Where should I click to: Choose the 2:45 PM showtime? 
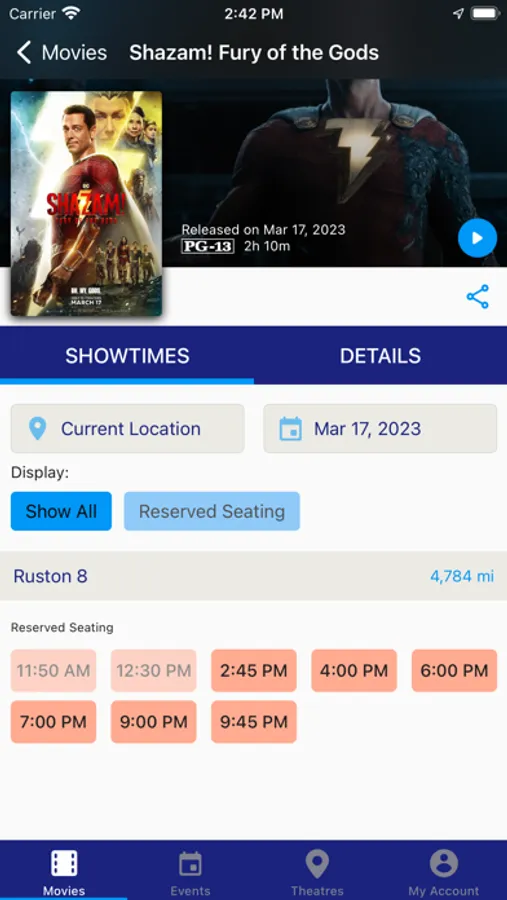[254, 670]
